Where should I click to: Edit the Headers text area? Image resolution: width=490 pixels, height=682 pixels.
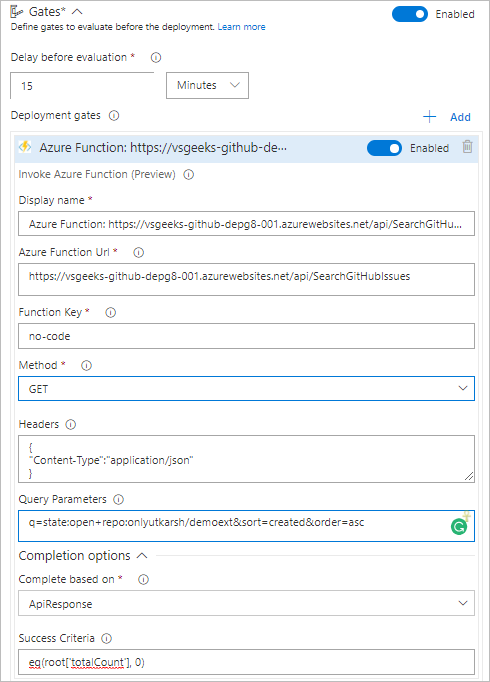[x=247, y=459]
